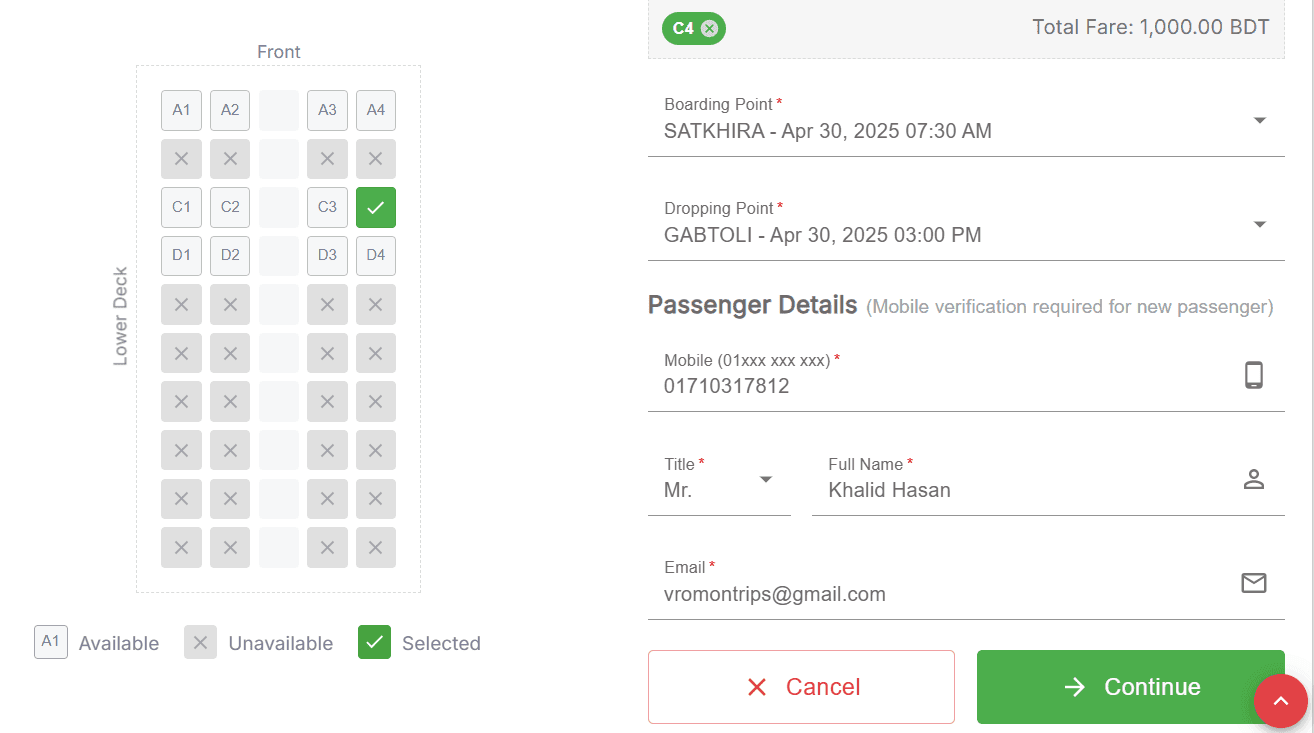The width and height of the screenshot is (1314, 733).
Task: Click the Continue button
Action: point(1130,687)
